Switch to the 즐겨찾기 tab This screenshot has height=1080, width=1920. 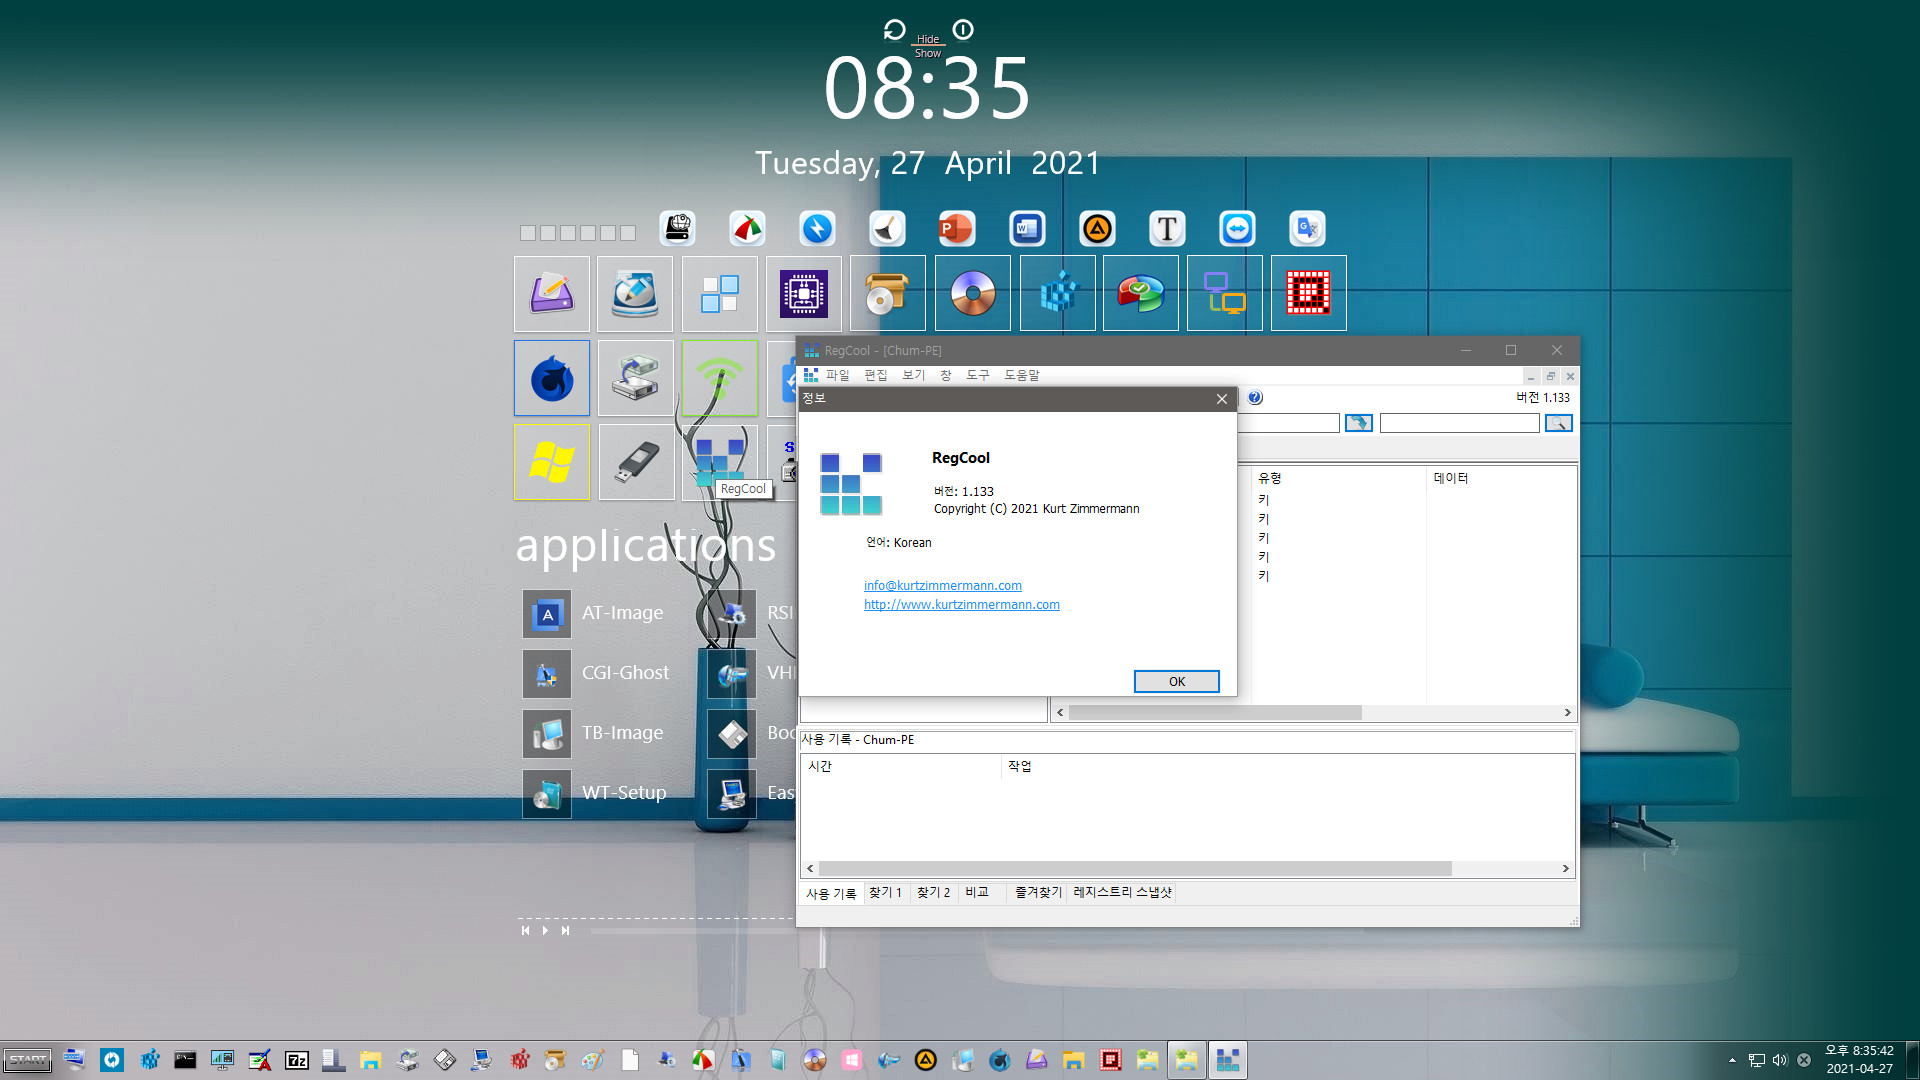(1038, 892)
